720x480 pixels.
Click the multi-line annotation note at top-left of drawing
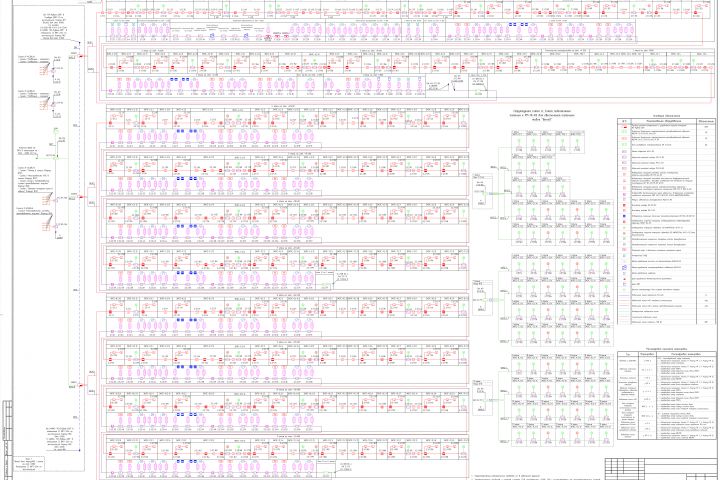(55, 26)
